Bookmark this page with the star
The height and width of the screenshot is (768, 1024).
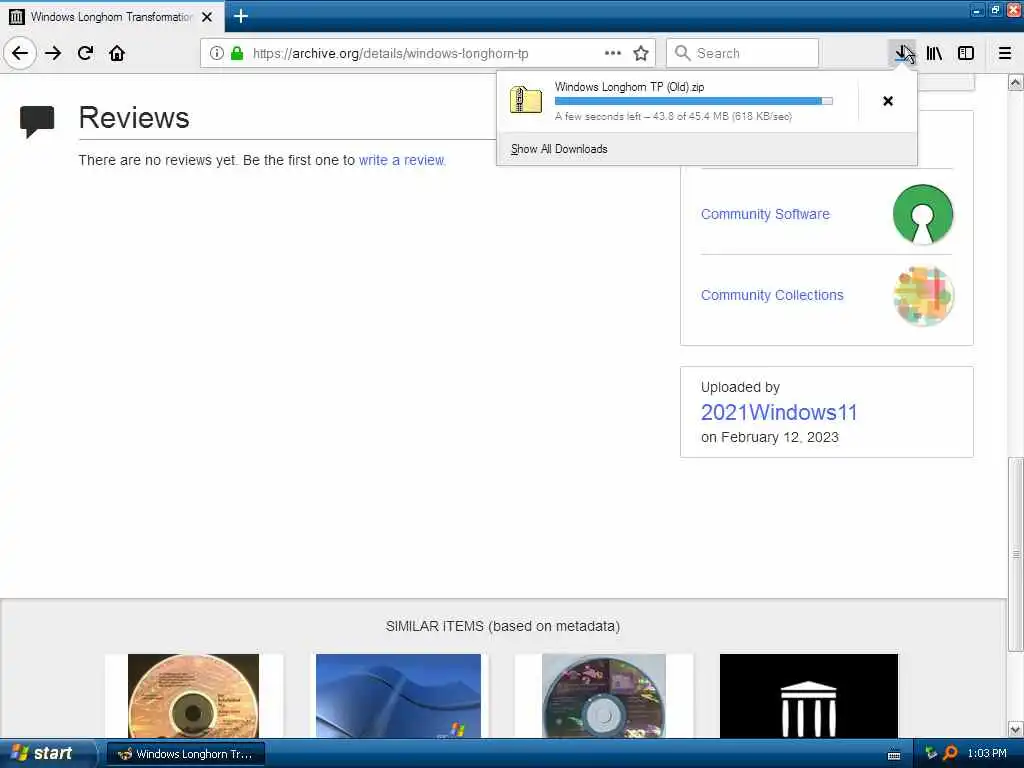coord(641,53)
